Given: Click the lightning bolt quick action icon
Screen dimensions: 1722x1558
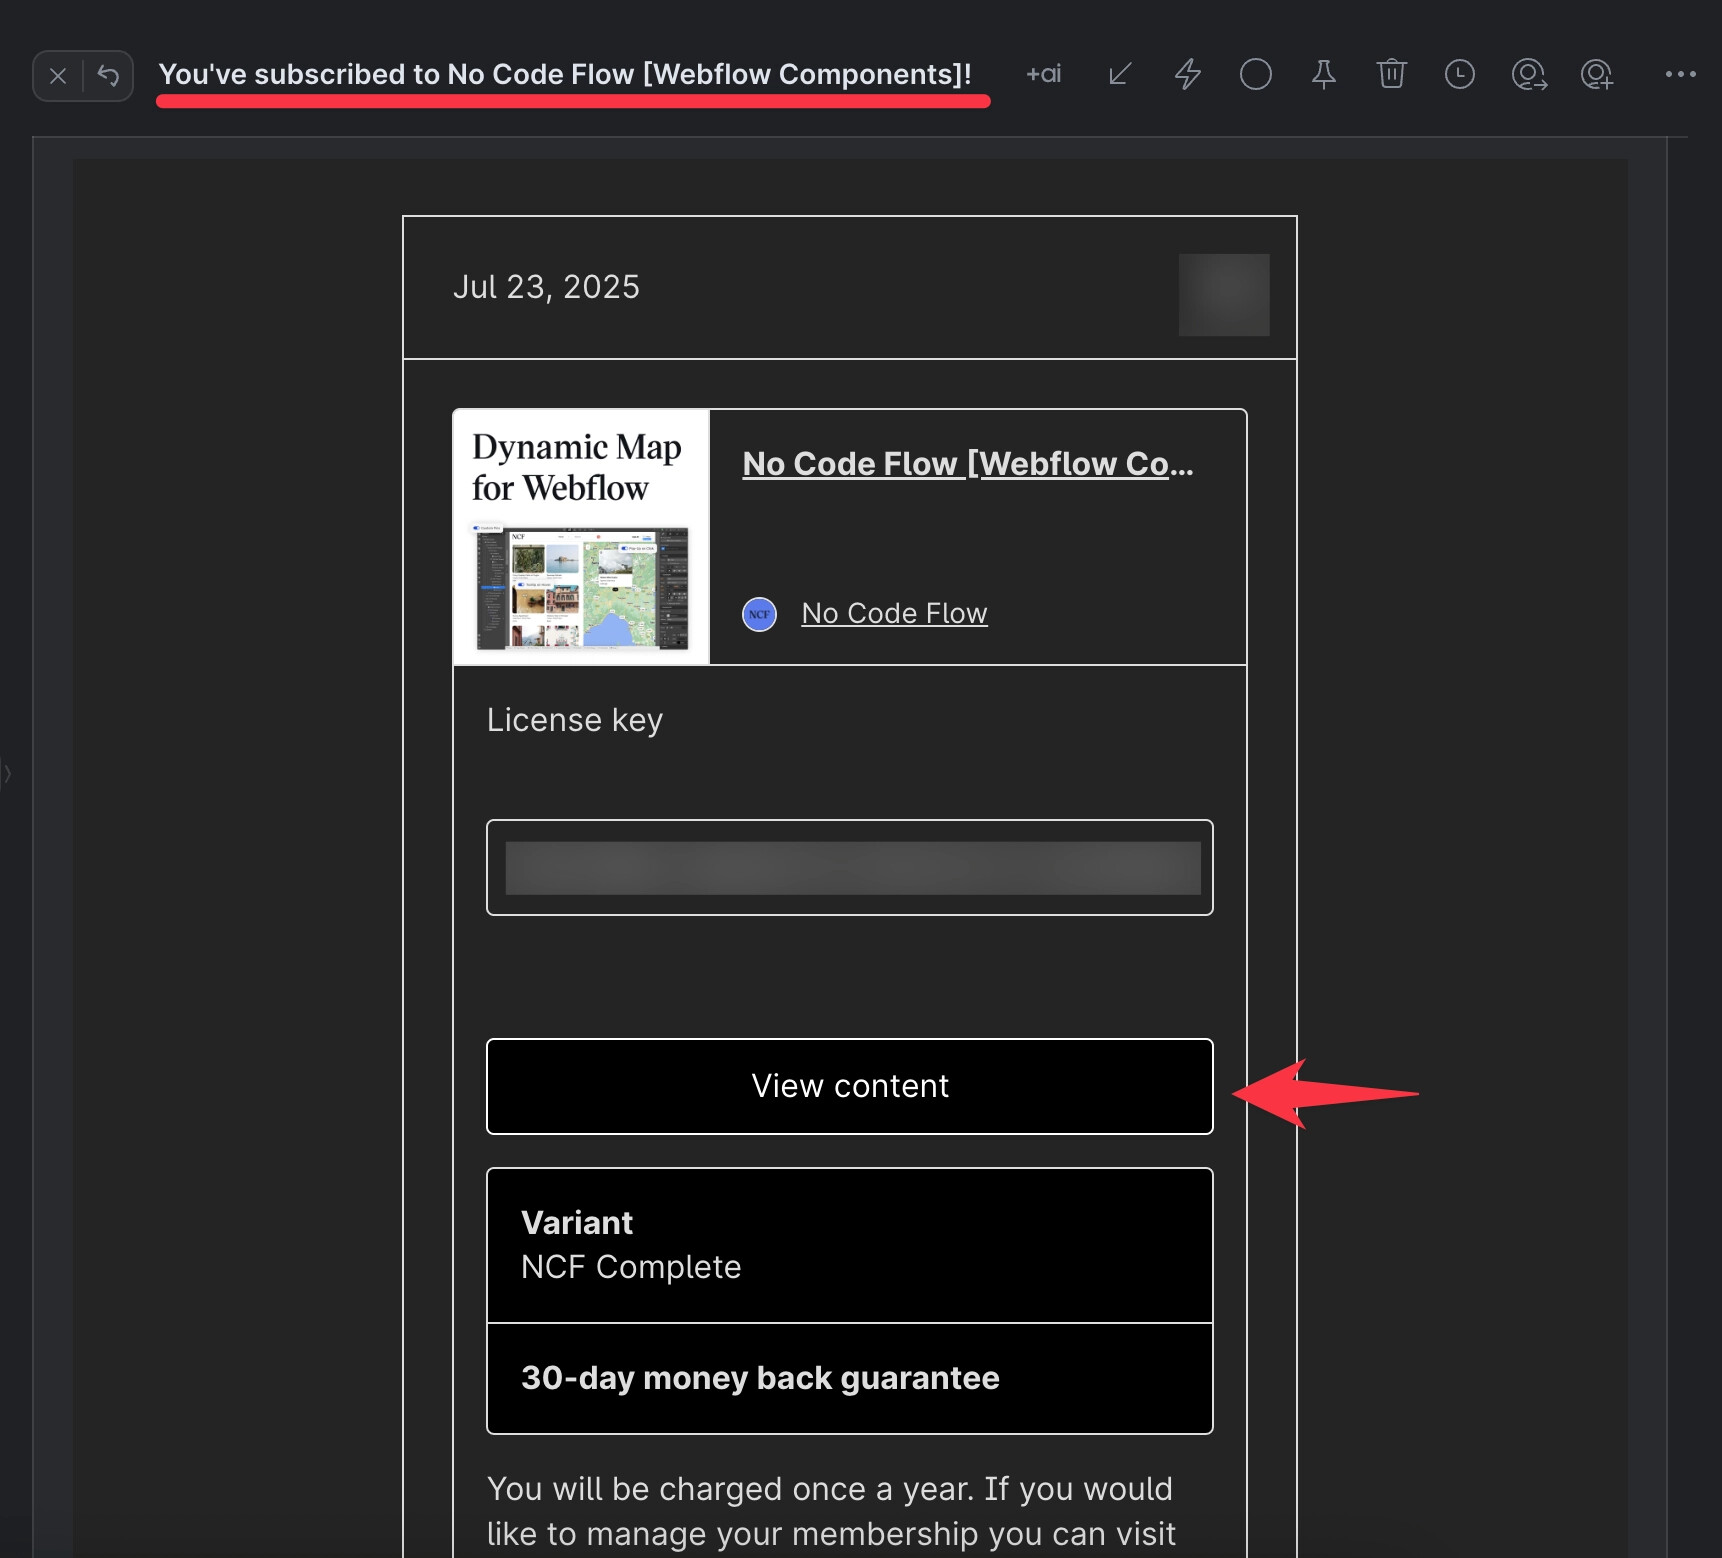Looking at the screenshot, I should pyautogui.click(x=1188, y=74).
